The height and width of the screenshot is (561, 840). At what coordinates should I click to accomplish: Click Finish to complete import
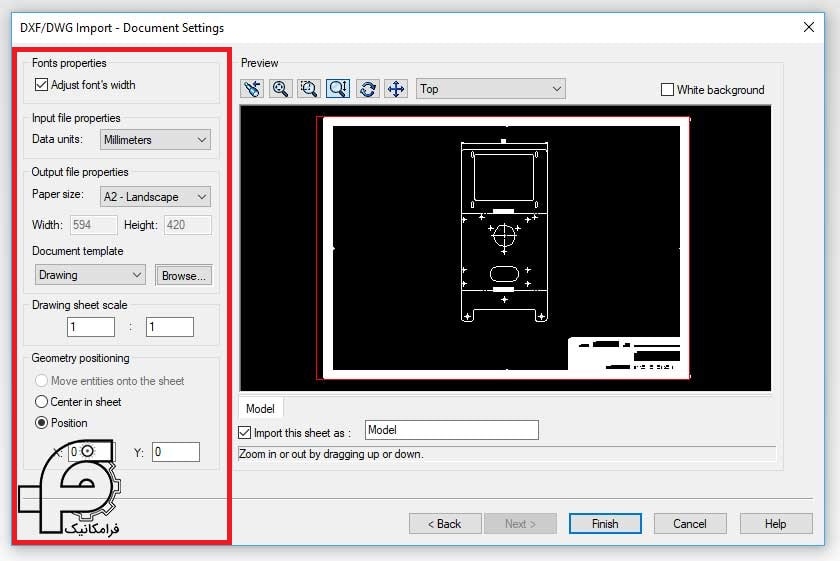point(605,523)
